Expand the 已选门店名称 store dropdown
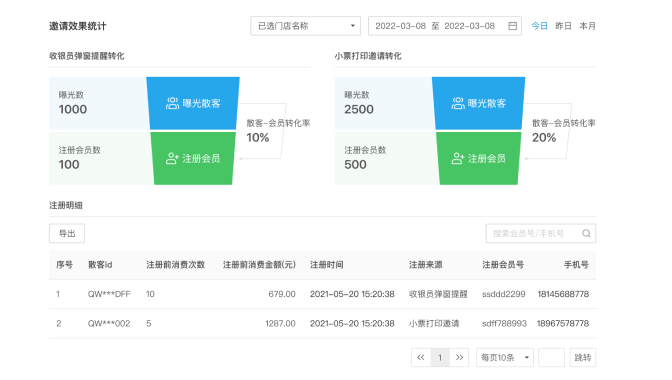The width and height of the screenshot is (672, 380). pyautogui.click(x=306, y=26)
